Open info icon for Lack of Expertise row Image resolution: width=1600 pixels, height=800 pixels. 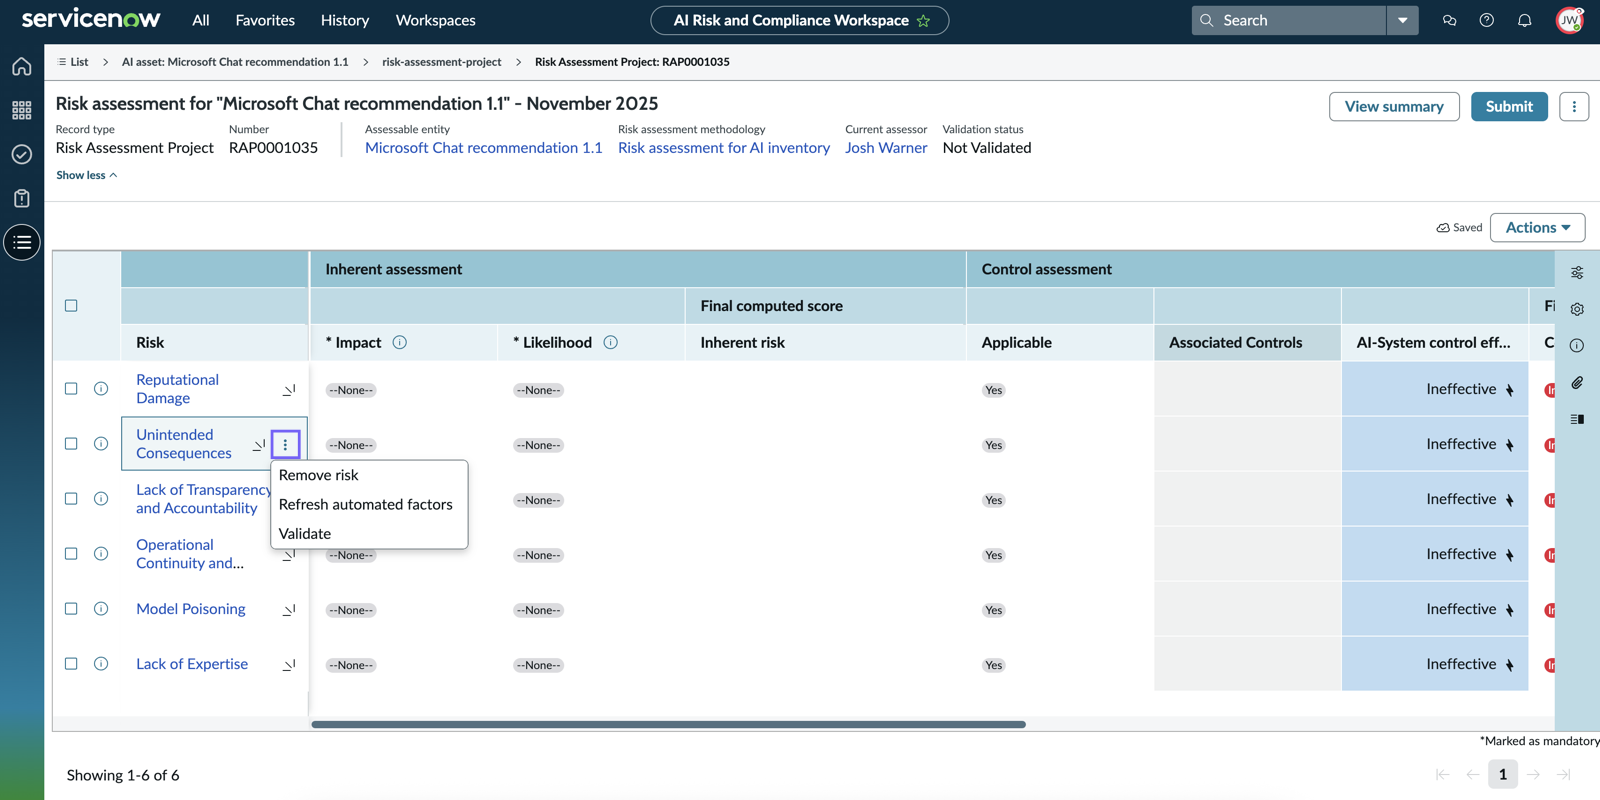(101, 664)
